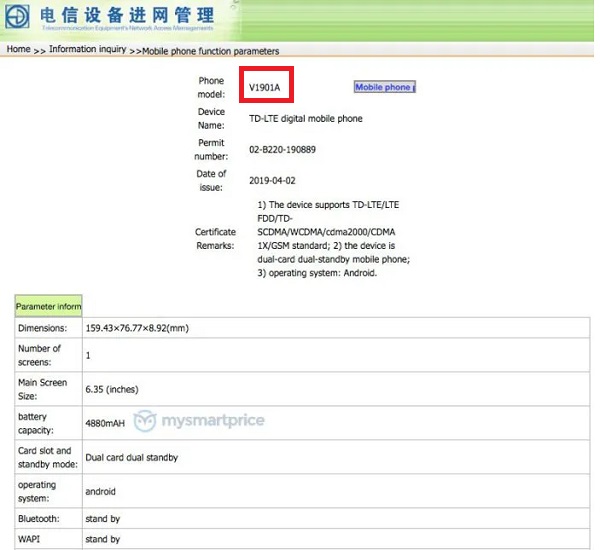Select Dual card dual standby value
Image resolution: width=600 pixels, height=550 pixels.
click(x=132, y=457)
